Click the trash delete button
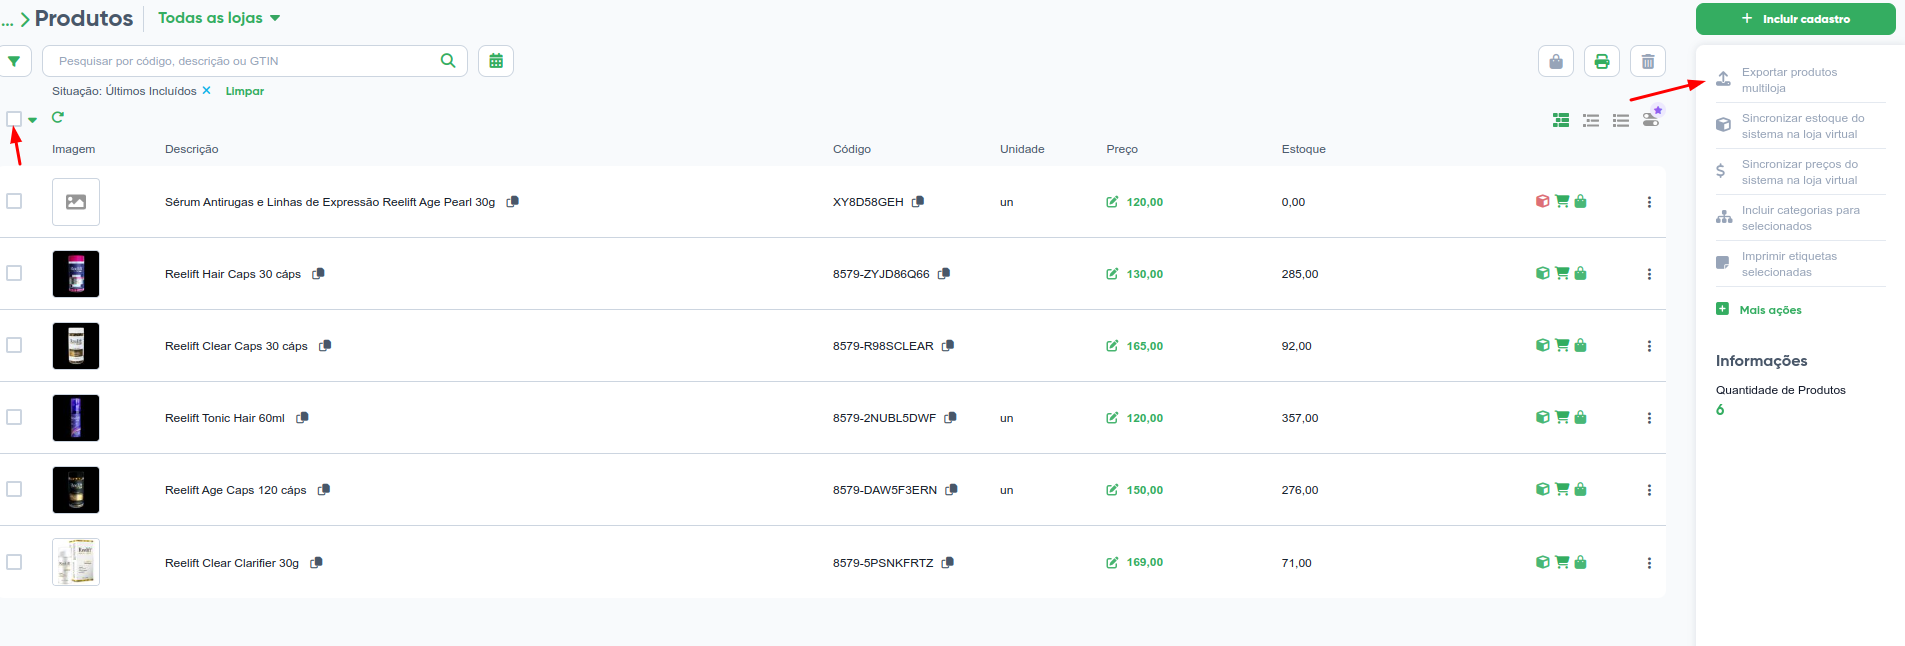Screen dimensions: 1905x646 [x=1648, y=61]
